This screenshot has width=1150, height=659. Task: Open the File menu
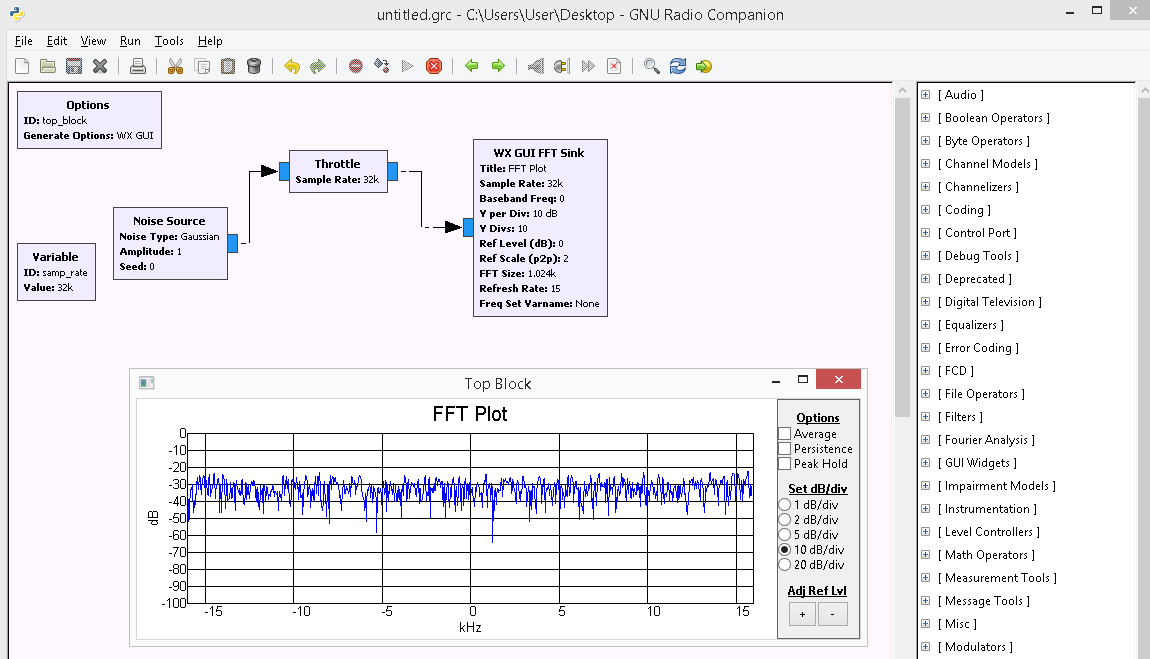(23, 41)
